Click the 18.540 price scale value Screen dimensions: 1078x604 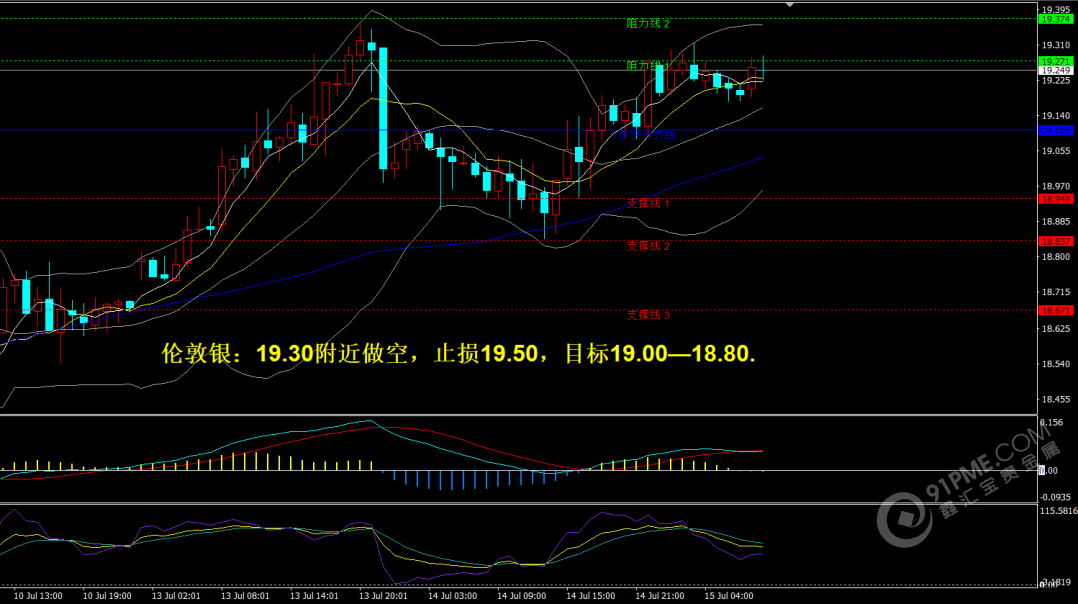(1056, 363)
